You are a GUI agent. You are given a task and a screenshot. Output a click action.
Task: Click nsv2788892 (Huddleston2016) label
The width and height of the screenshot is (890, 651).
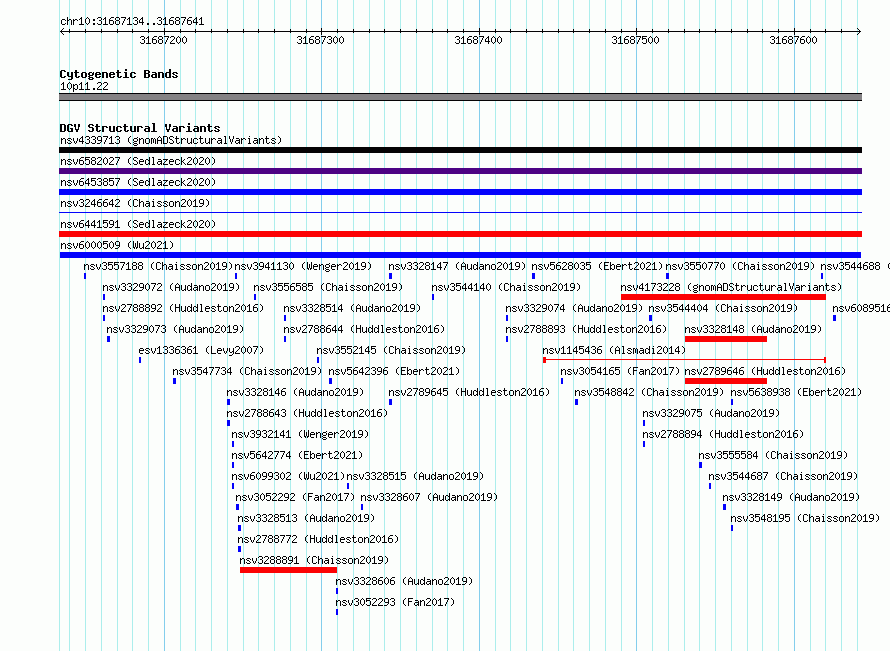point(183,308)
